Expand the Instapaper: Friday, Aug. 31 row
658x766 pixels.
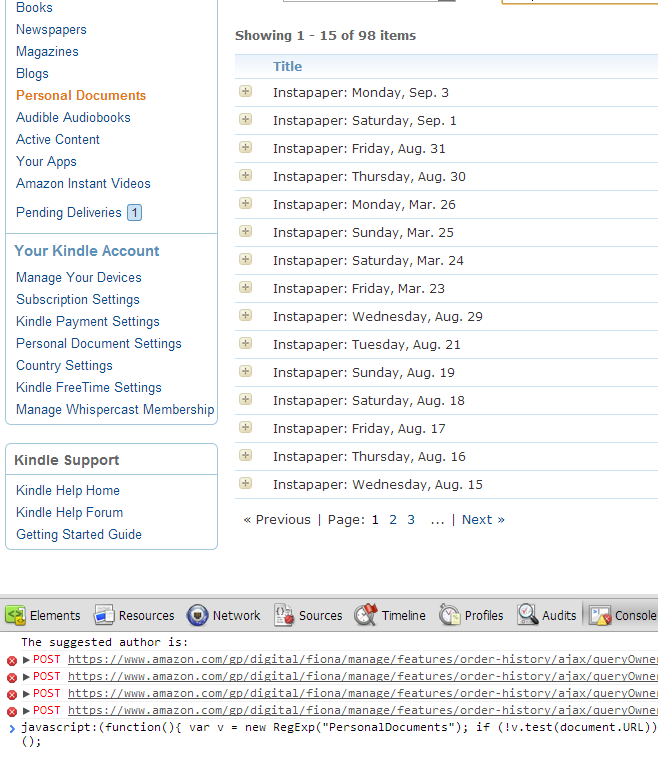tap(246, 147)
